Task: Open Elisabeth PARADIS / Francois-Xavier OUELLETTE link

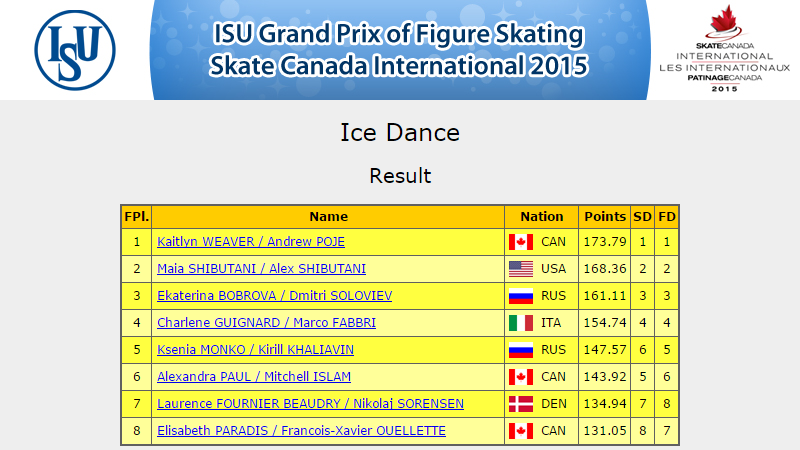Action: (301, 431)
